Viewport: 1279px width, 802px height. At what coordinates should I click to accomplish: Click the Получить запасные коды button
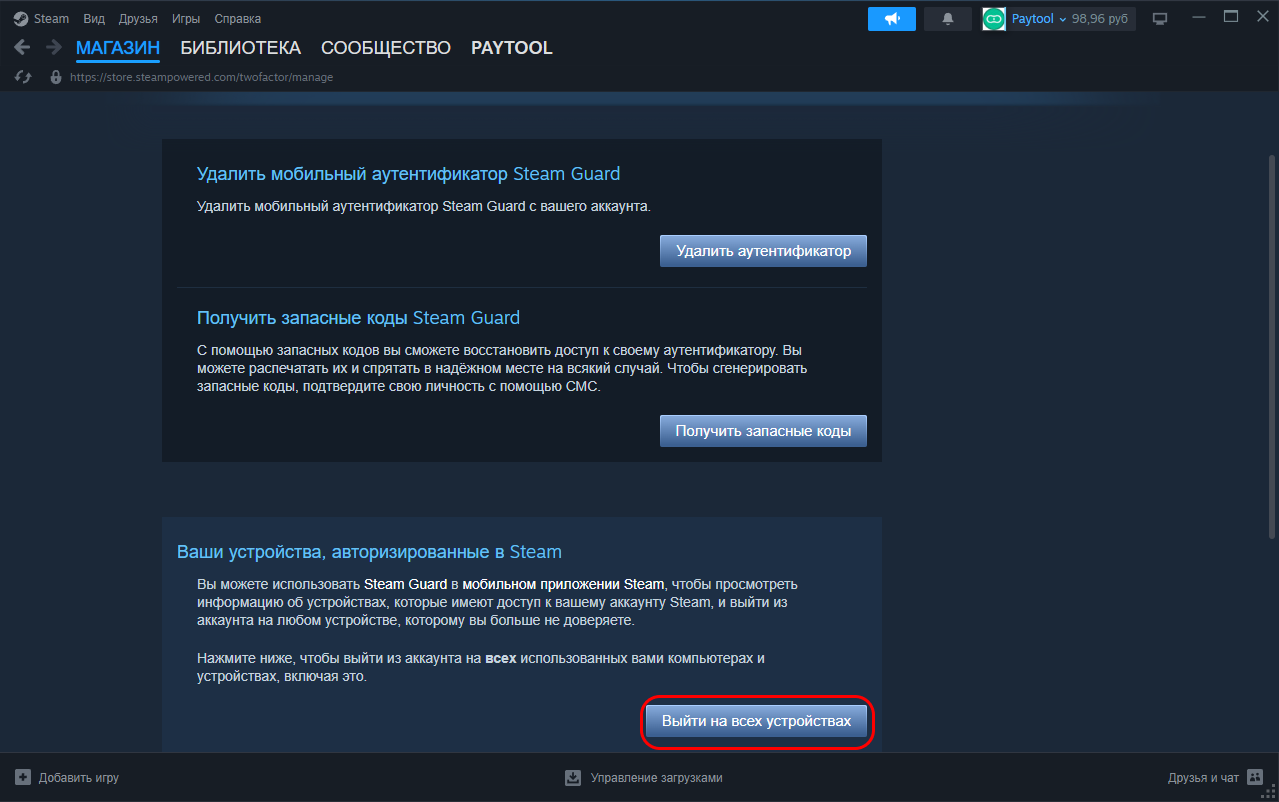click(x=763, y=431)
